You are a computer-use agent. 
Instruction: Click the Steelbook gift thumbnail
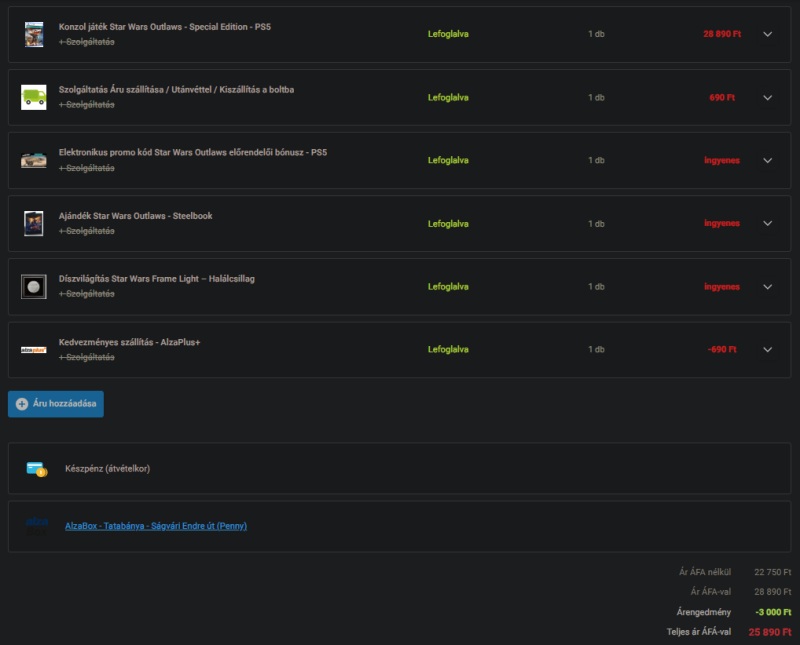pyautogui.click(x=34, y=224)
